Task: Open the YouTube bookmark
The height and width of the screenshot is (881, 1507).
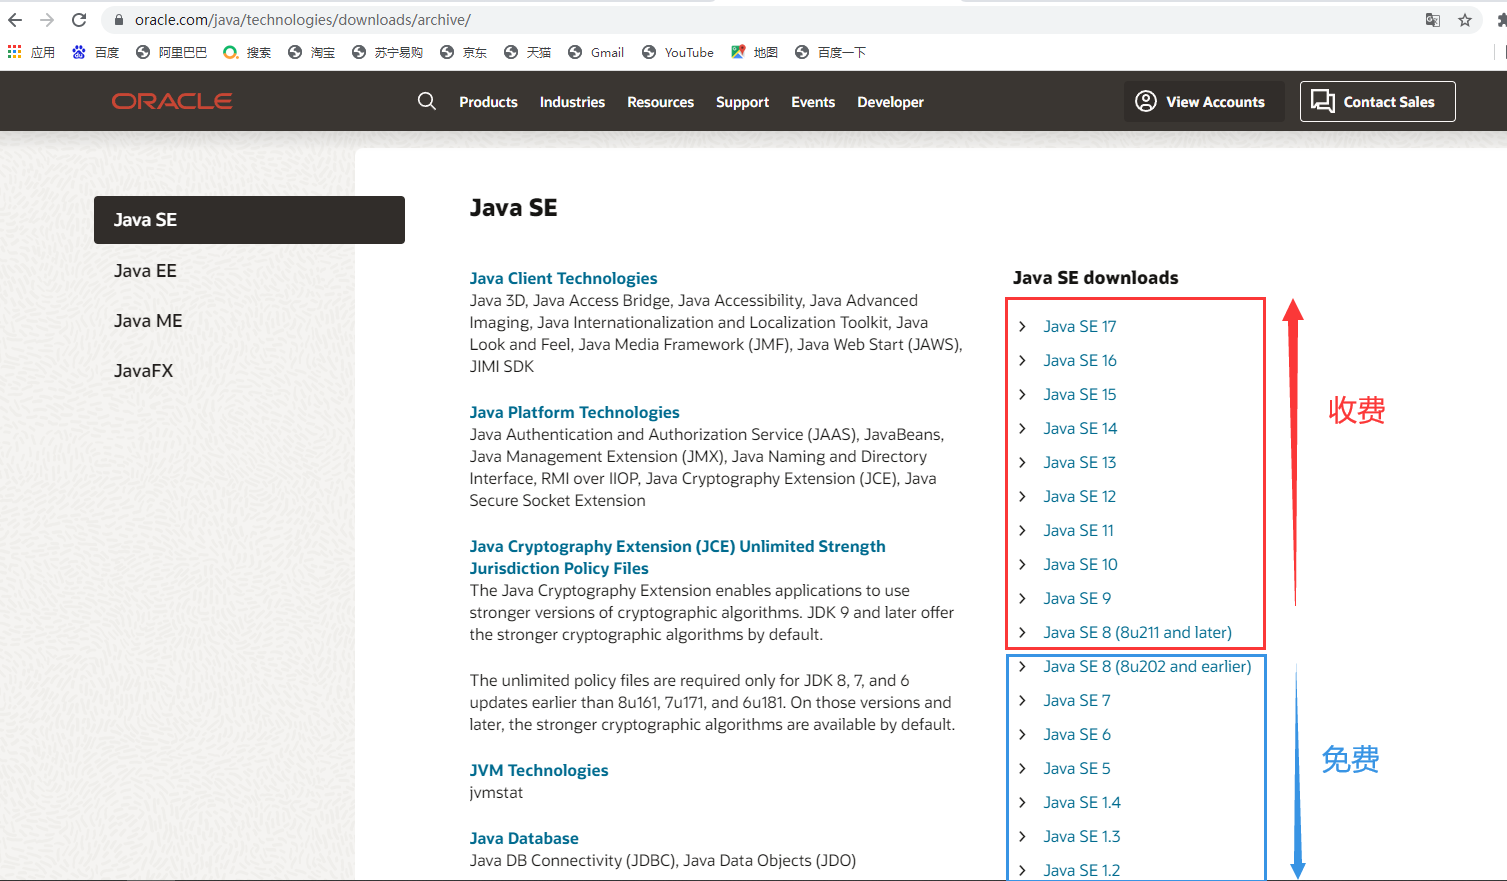Action: pyautogui.click(x=678, y=52)
